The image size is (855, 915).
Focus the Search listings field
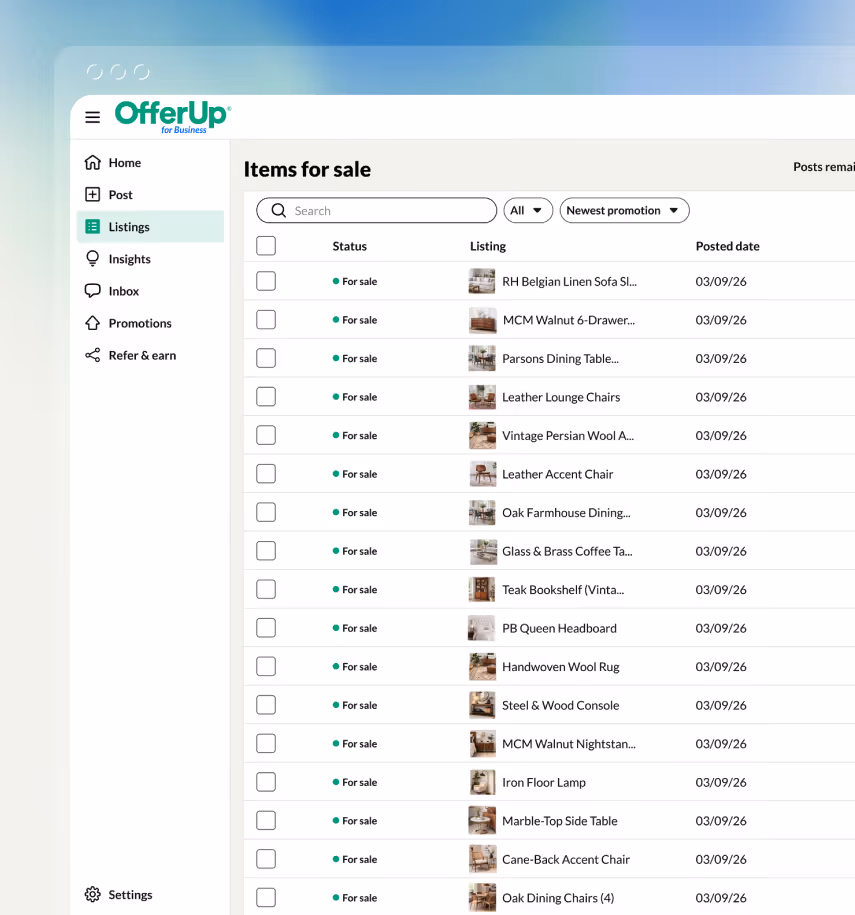376,211
